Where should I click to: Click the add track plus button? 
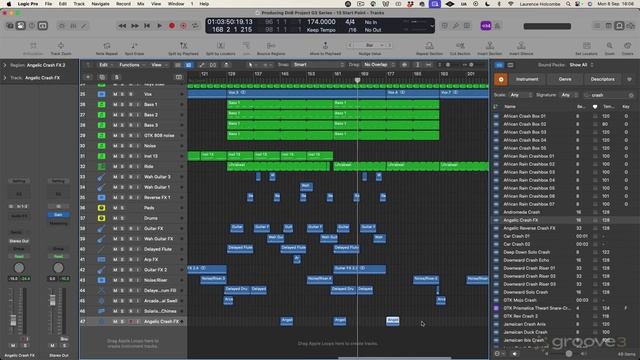pyautogui.click(x=88, y=77)
